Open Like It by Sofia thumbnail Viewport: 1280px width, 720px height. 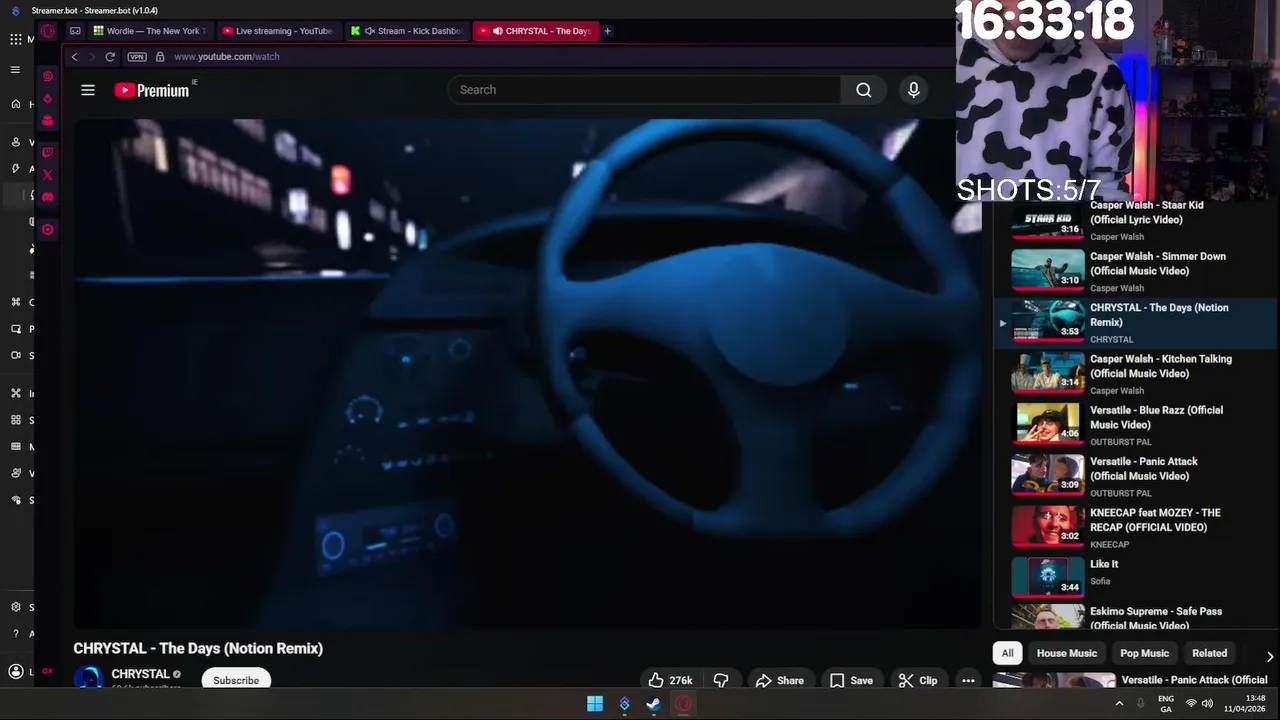point(1047,577)
